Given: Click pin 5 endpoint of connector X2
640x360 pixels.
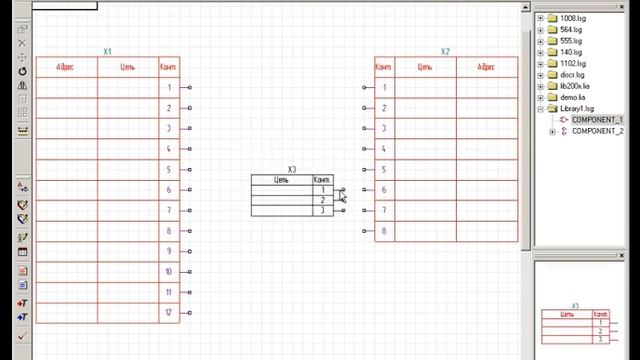Looking at the screenshot, I should 364,169.
